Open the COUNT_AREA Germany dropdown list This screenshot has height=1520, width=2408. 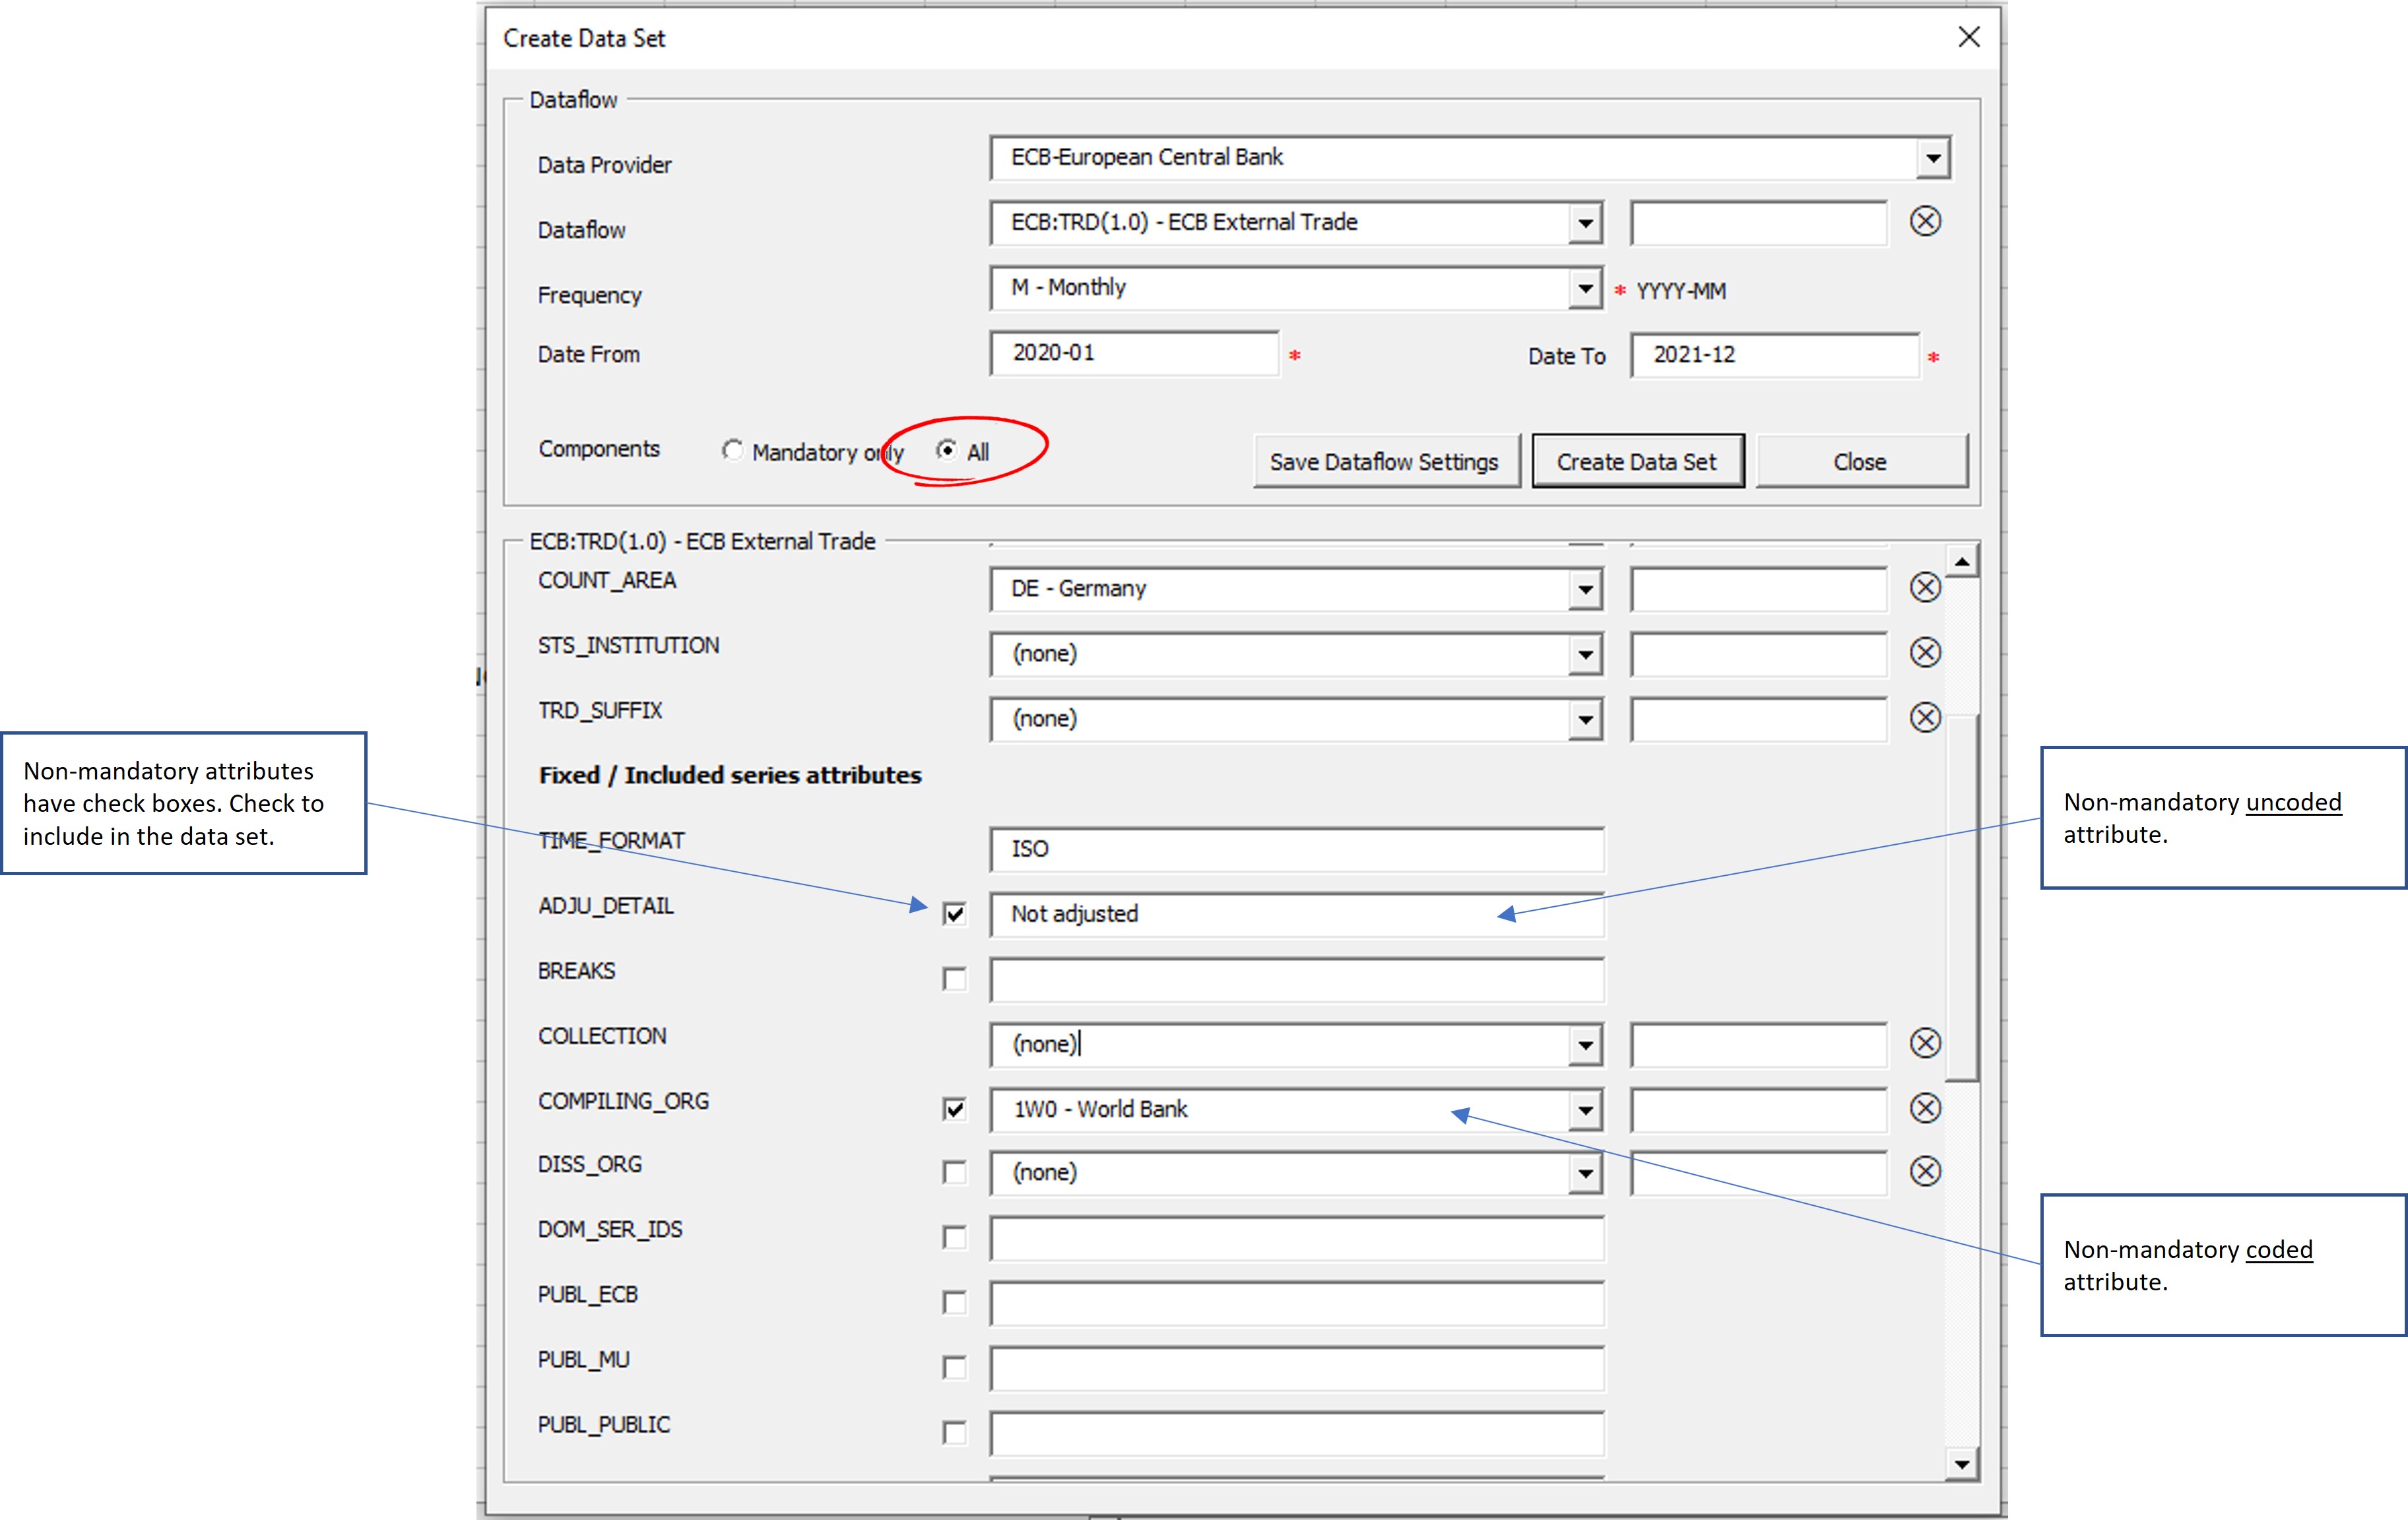tap(1585, 589)
